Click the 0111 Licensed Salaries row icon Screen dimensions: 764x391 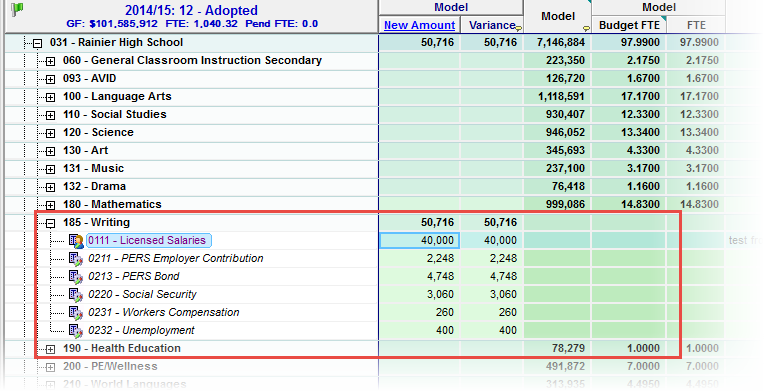tap(76, 240)
